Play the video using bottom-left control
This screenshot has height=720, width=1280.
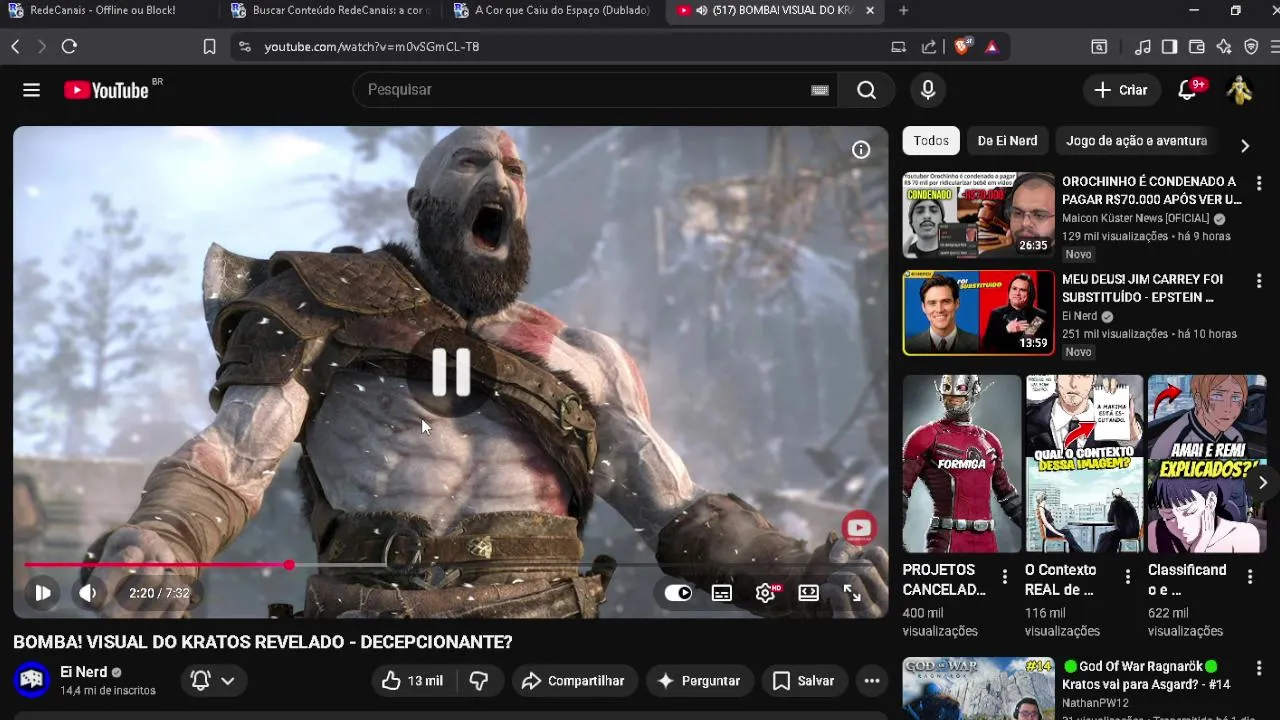click(43, 593)
